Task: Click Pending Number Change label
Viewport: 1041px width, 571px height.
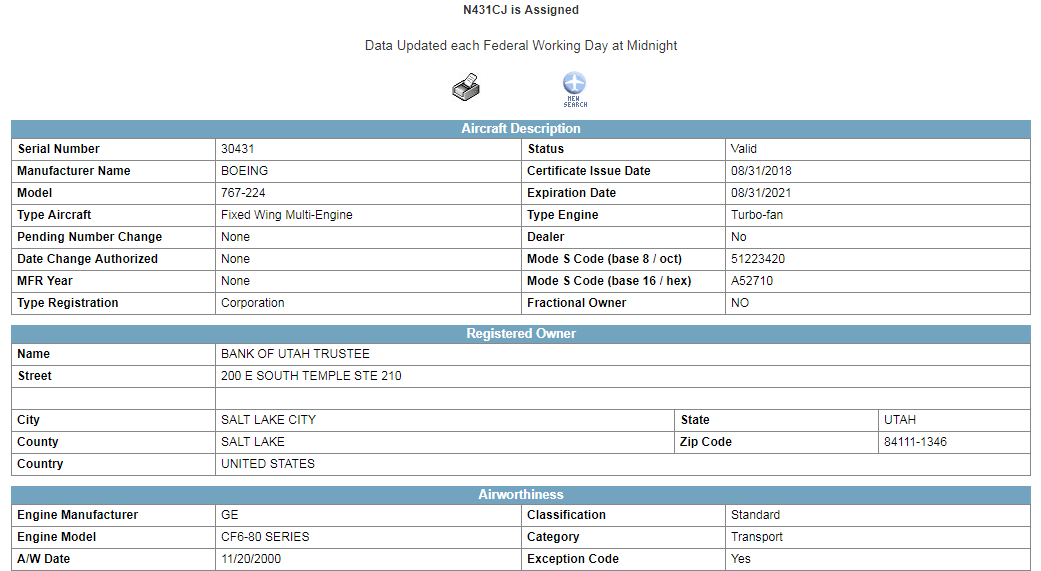Action: click(x=90, y=236)
